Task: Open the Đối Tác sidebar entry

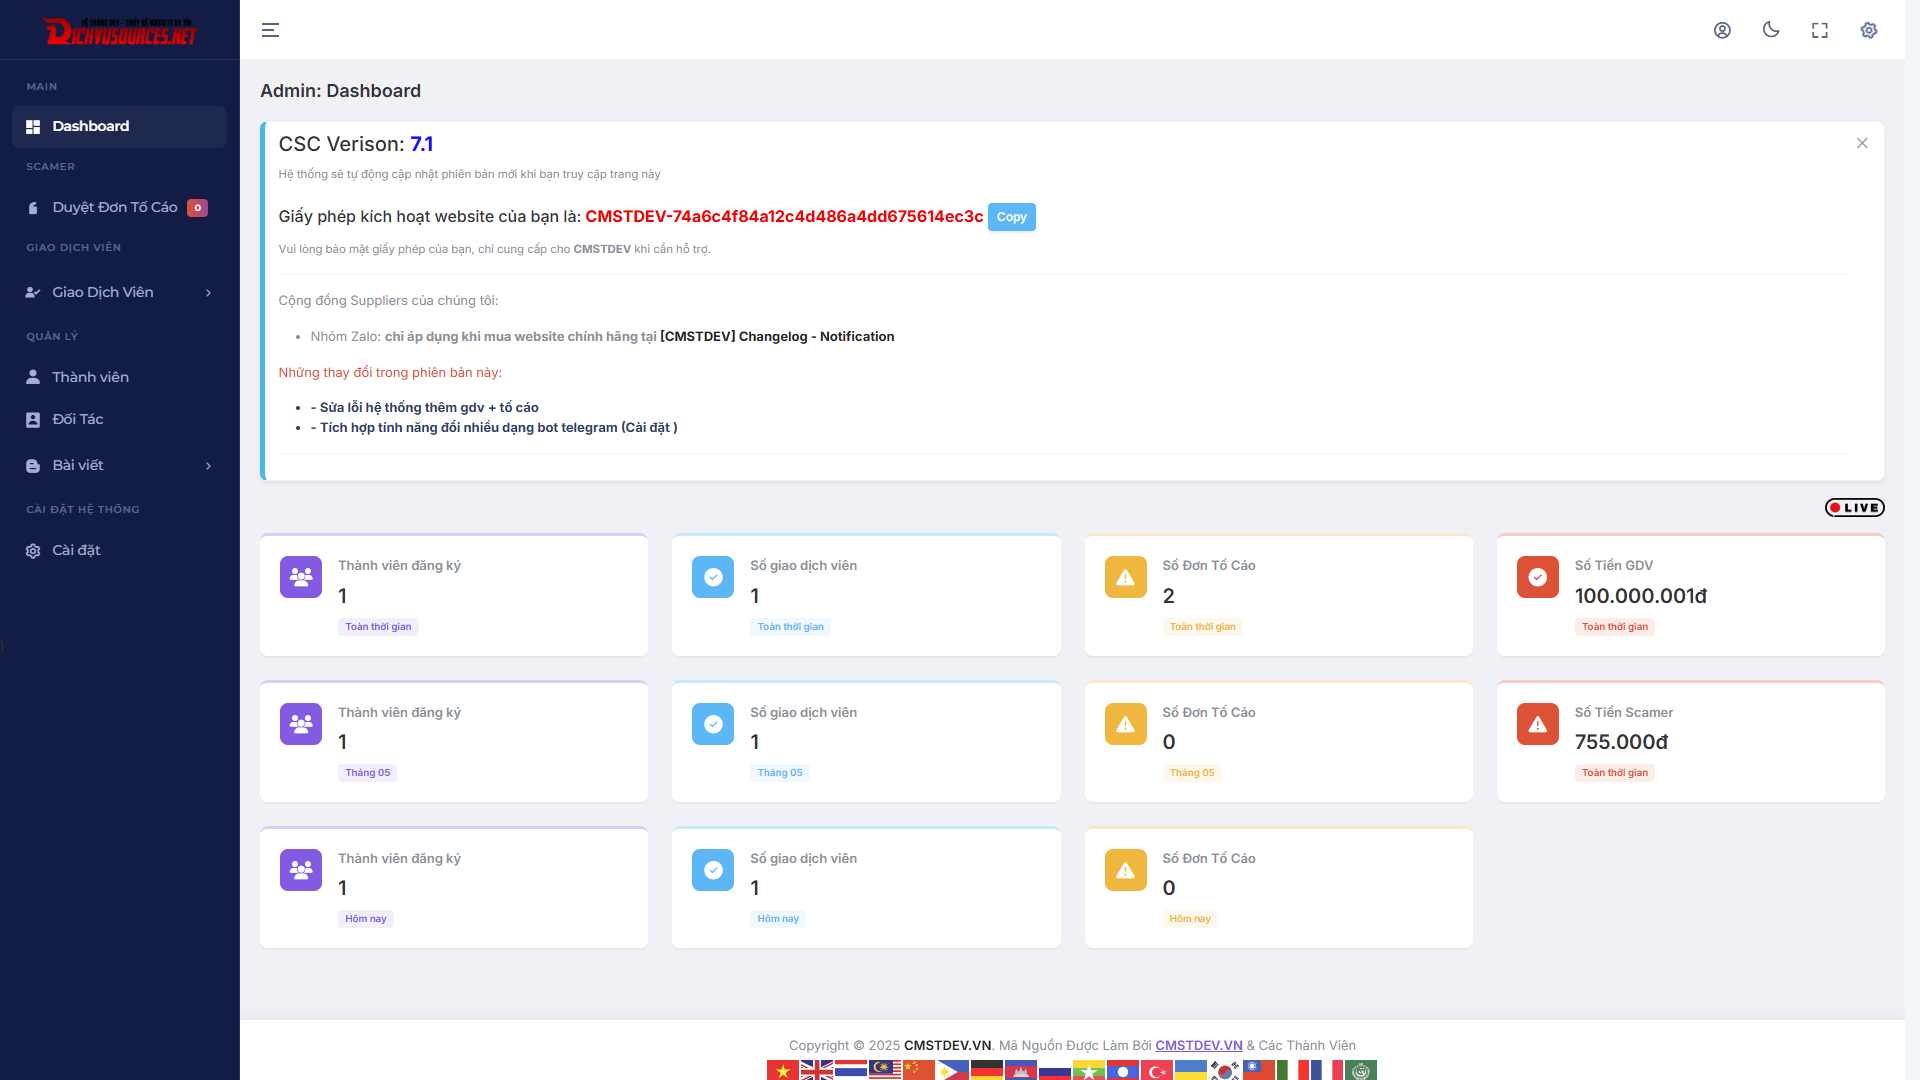Action: click(x=77, y=420)
